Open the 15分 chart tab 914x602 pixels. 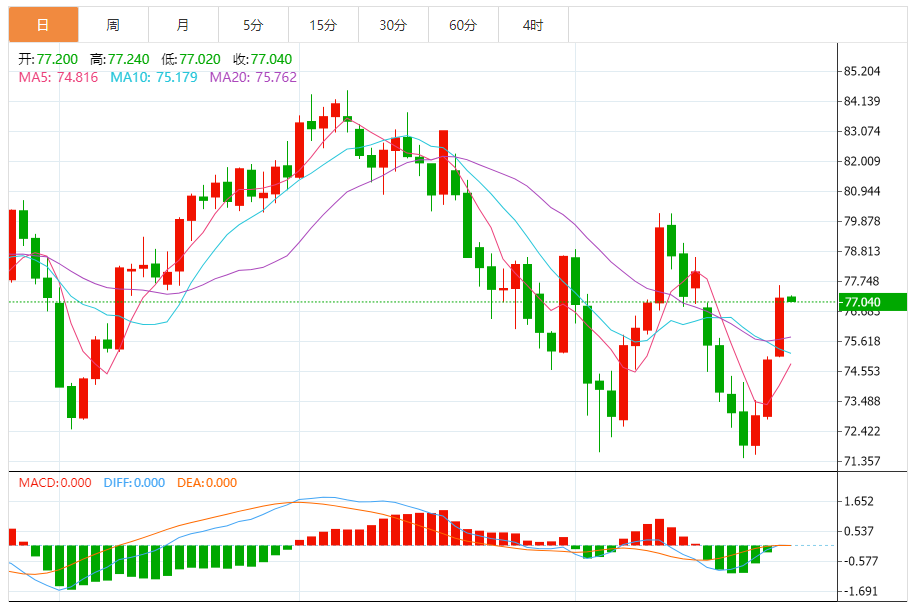(x=323, y=24)
